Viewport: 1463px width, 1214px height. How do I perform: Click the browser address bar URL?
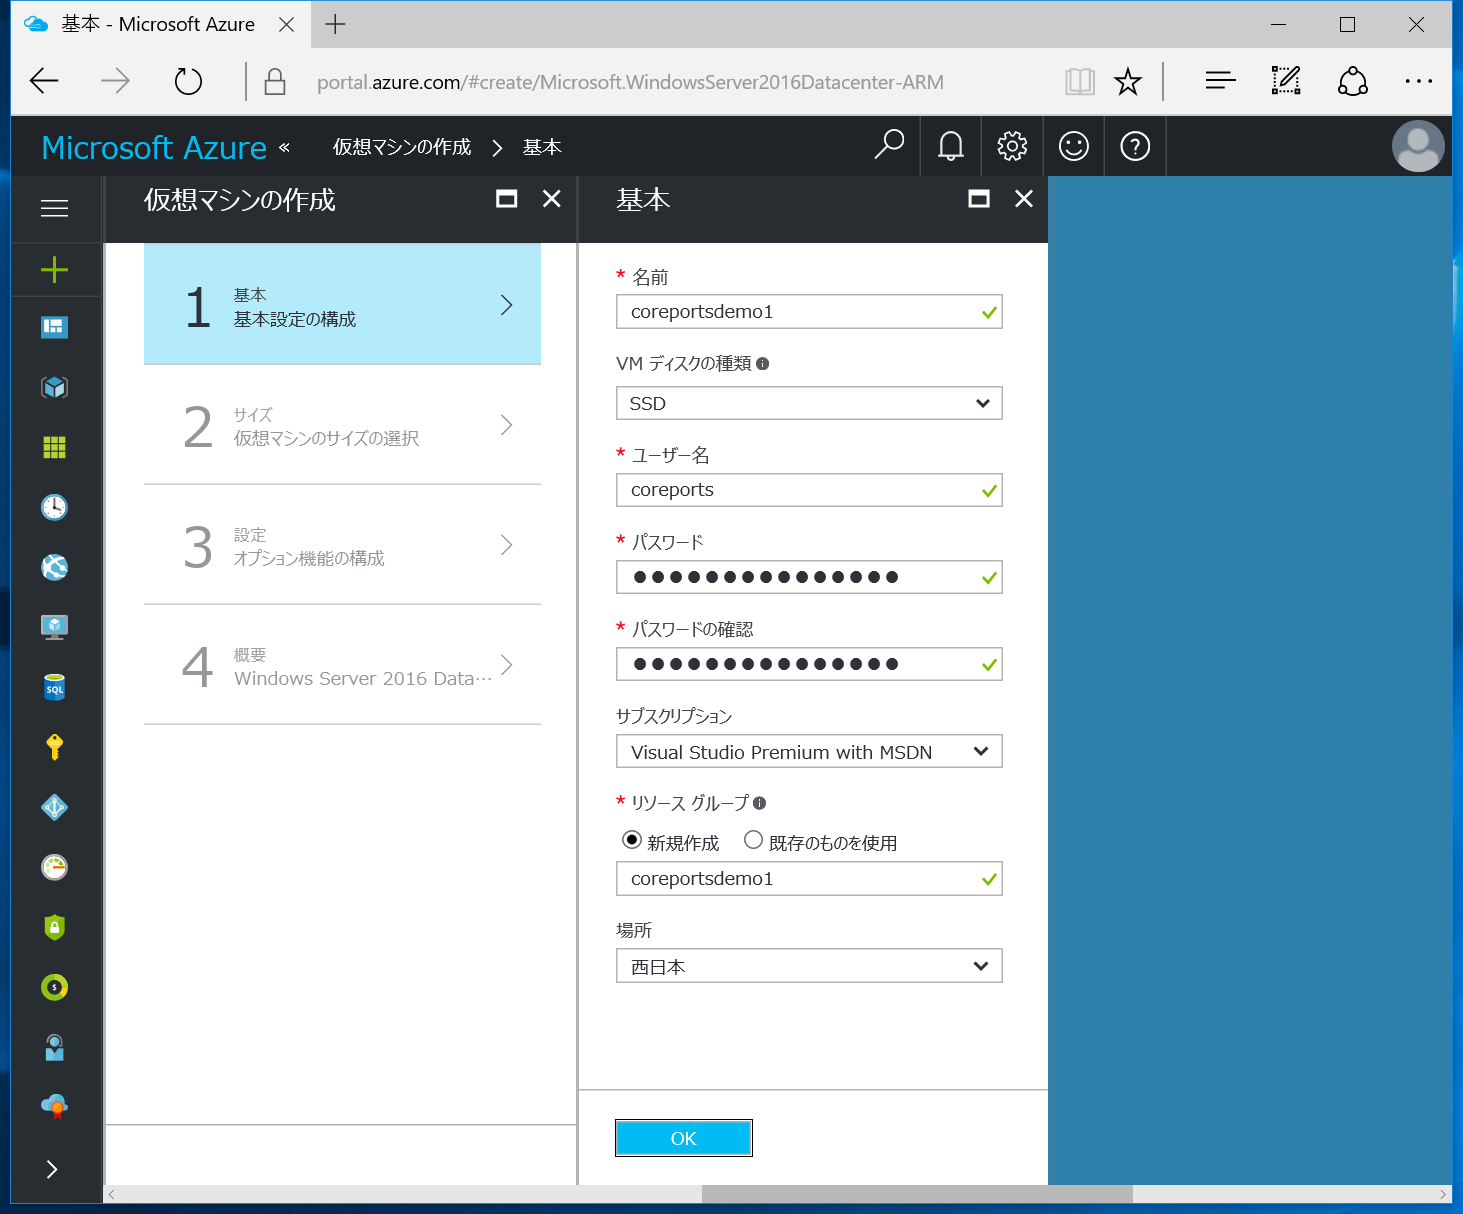click(630, 82)
